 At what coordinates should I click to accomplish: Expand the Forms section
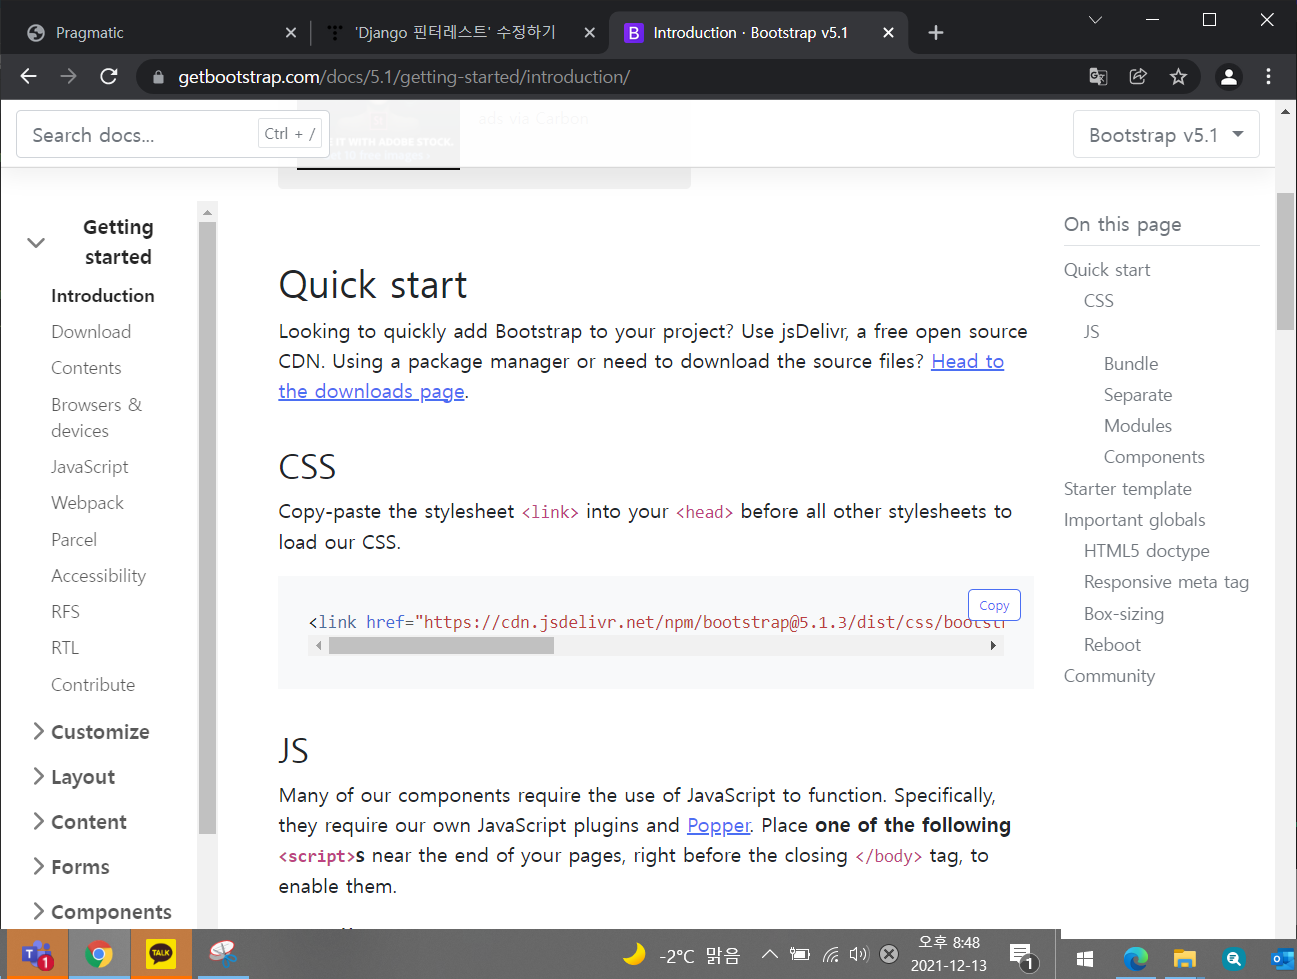click(x=71, y=866)
